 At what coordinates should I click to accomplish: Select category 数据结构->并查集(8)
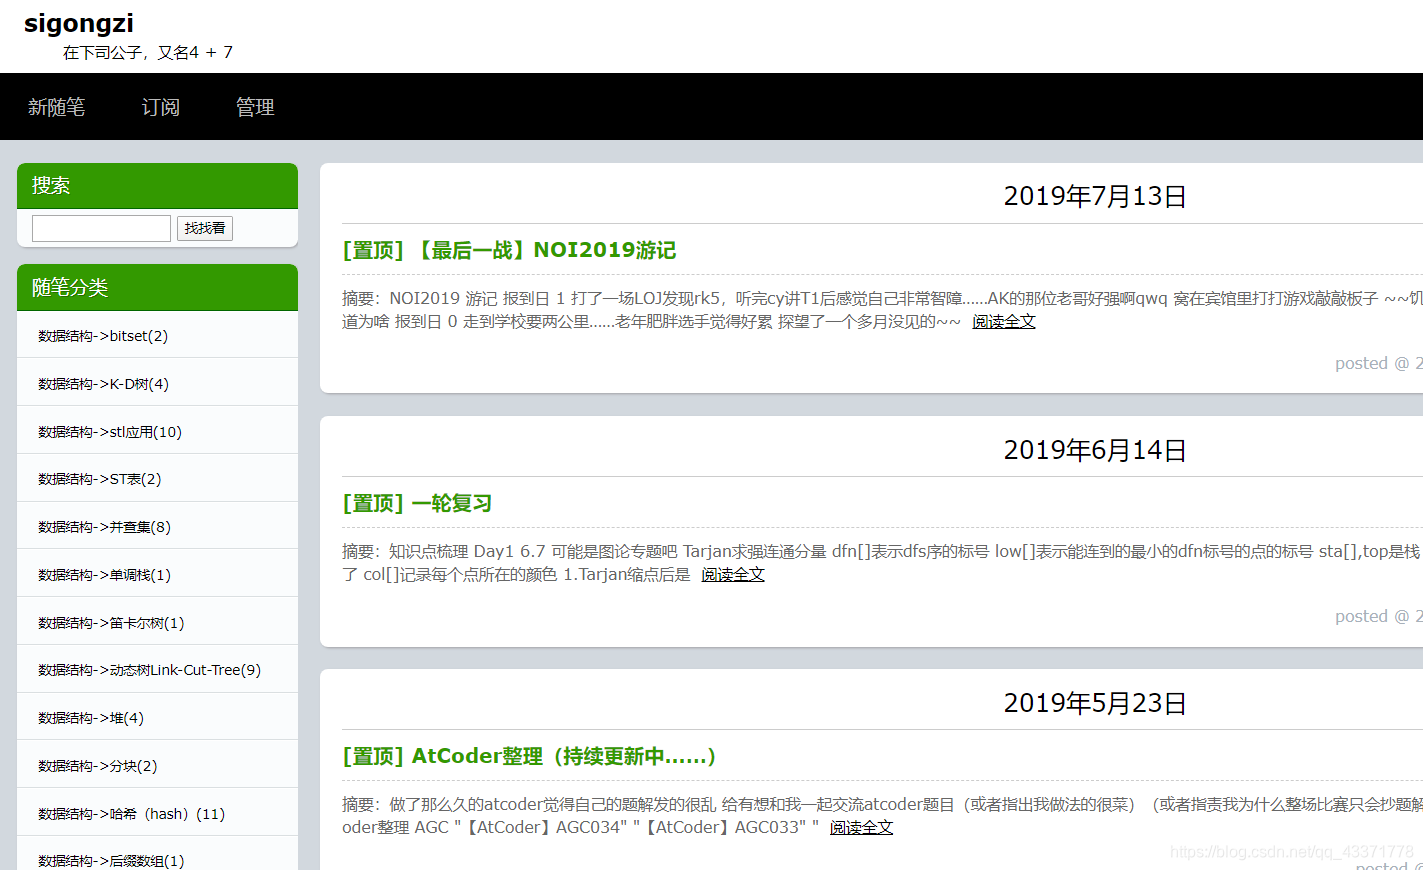coord(101,526)
